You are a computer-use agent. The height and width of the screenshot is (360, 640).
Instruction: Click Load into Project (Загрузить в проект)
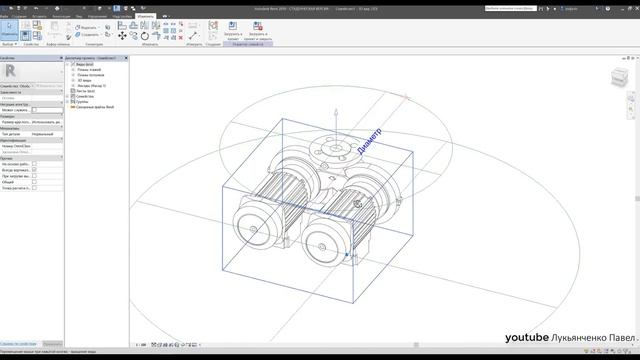coord(233,31)
